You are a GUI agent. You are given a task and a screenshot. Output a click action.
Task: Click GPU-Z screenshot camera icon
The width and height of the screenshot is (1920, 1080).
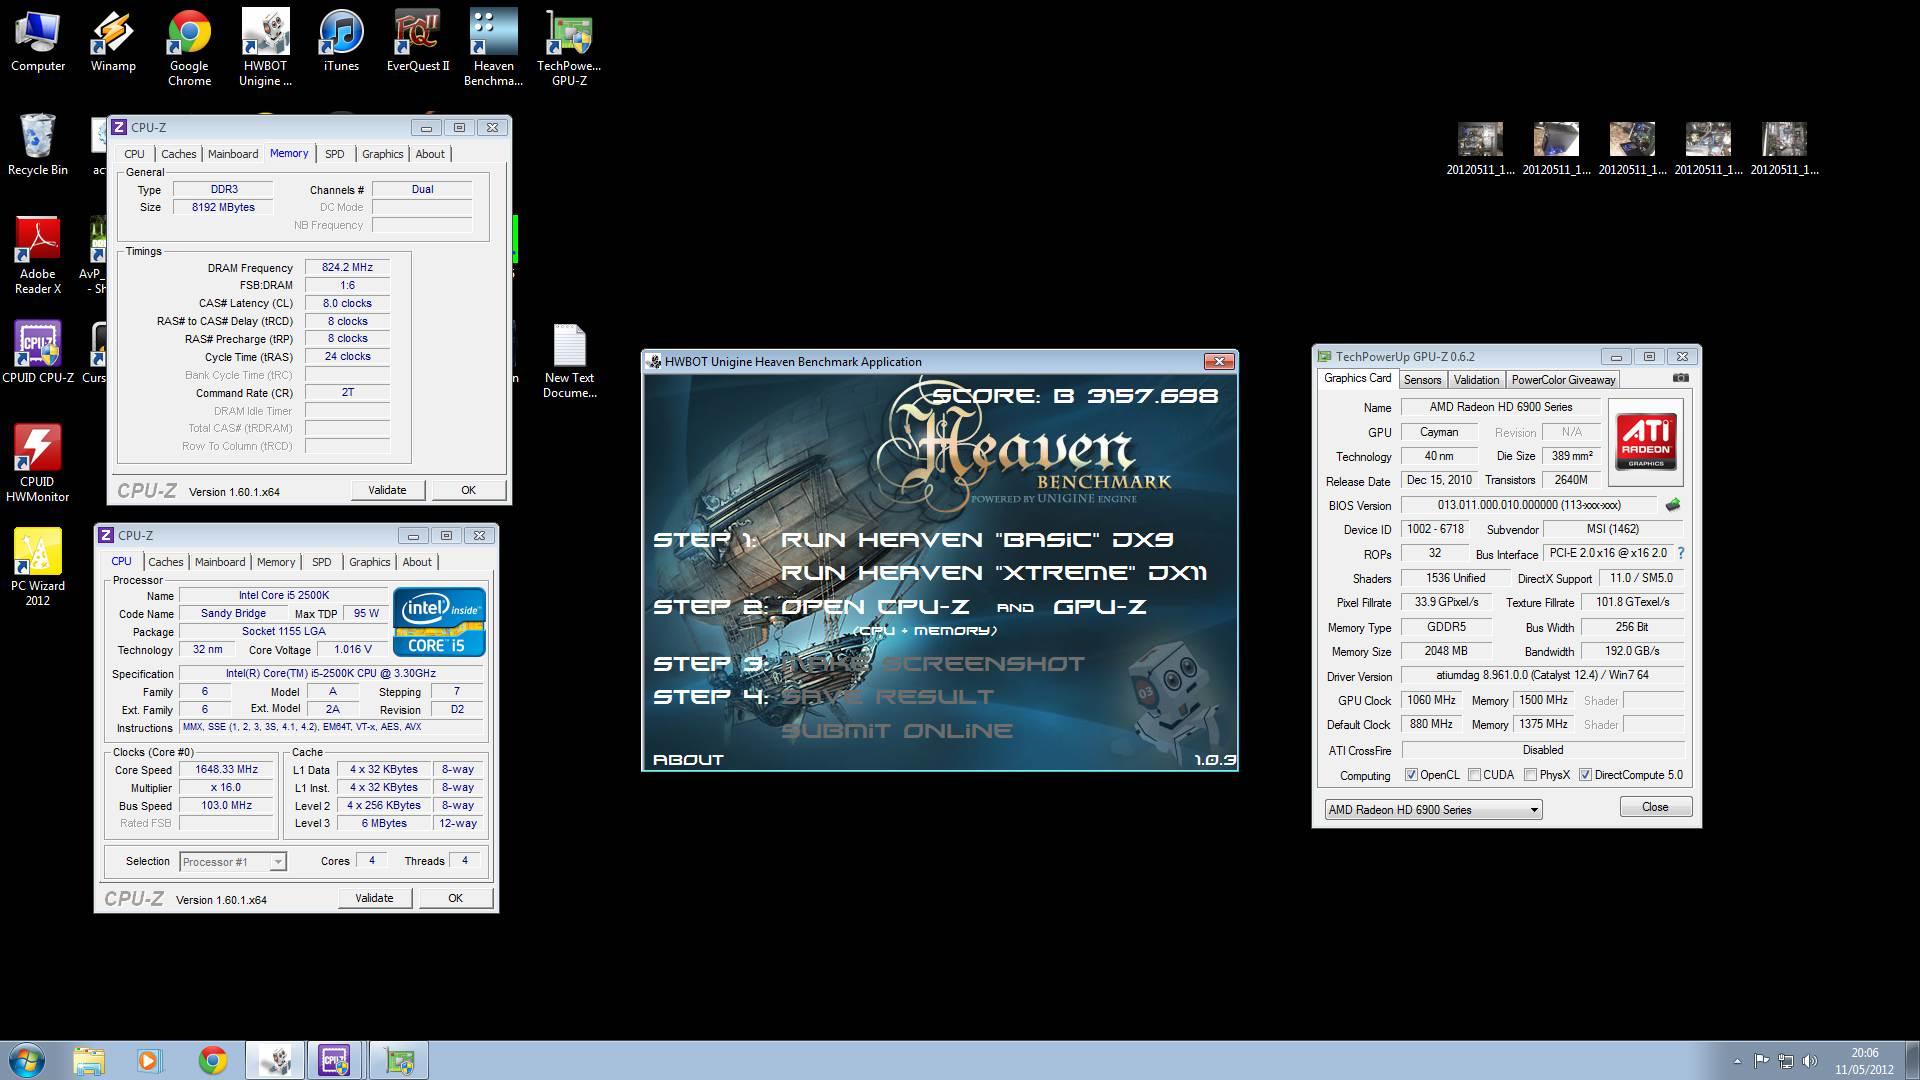click(x=1681, y=378)
